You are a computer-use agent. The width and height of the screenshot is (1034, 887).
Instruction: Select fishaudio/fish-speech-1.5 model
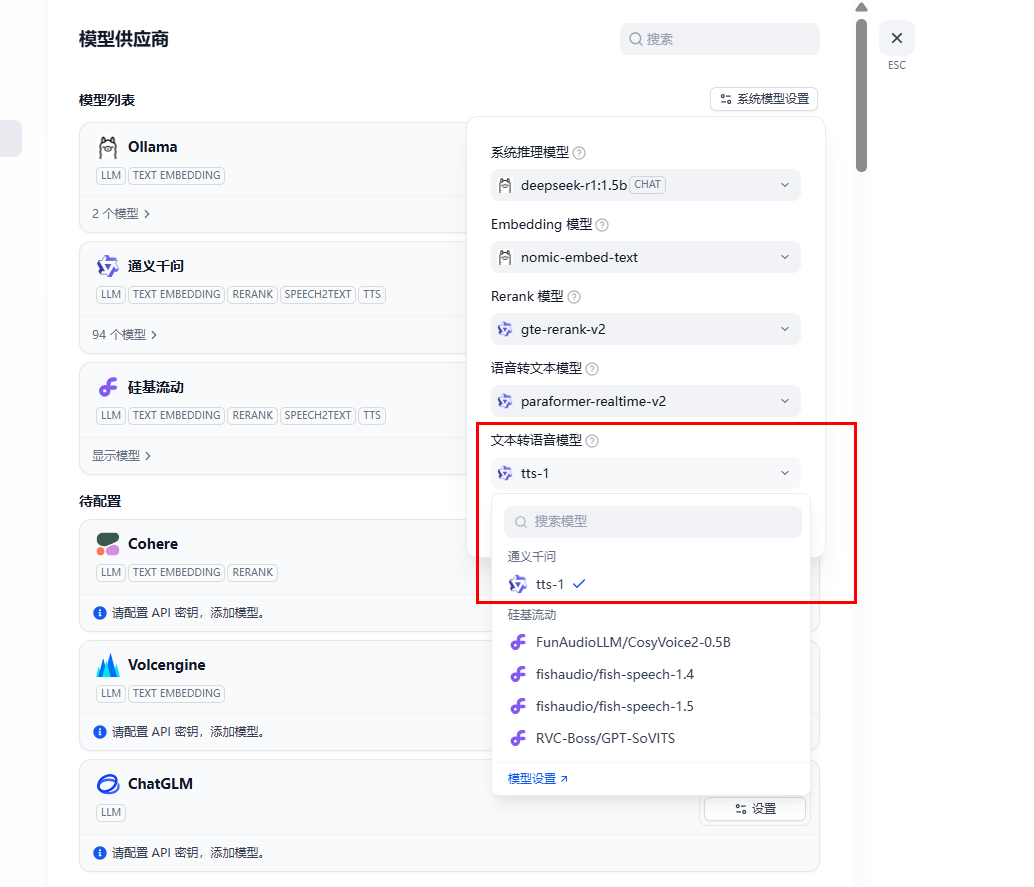[651, 706]
